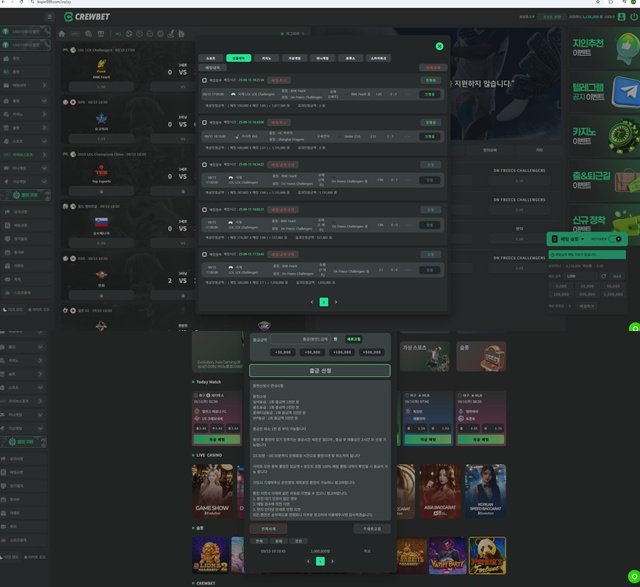Click the home icon in sports category bar

[64, 34]
